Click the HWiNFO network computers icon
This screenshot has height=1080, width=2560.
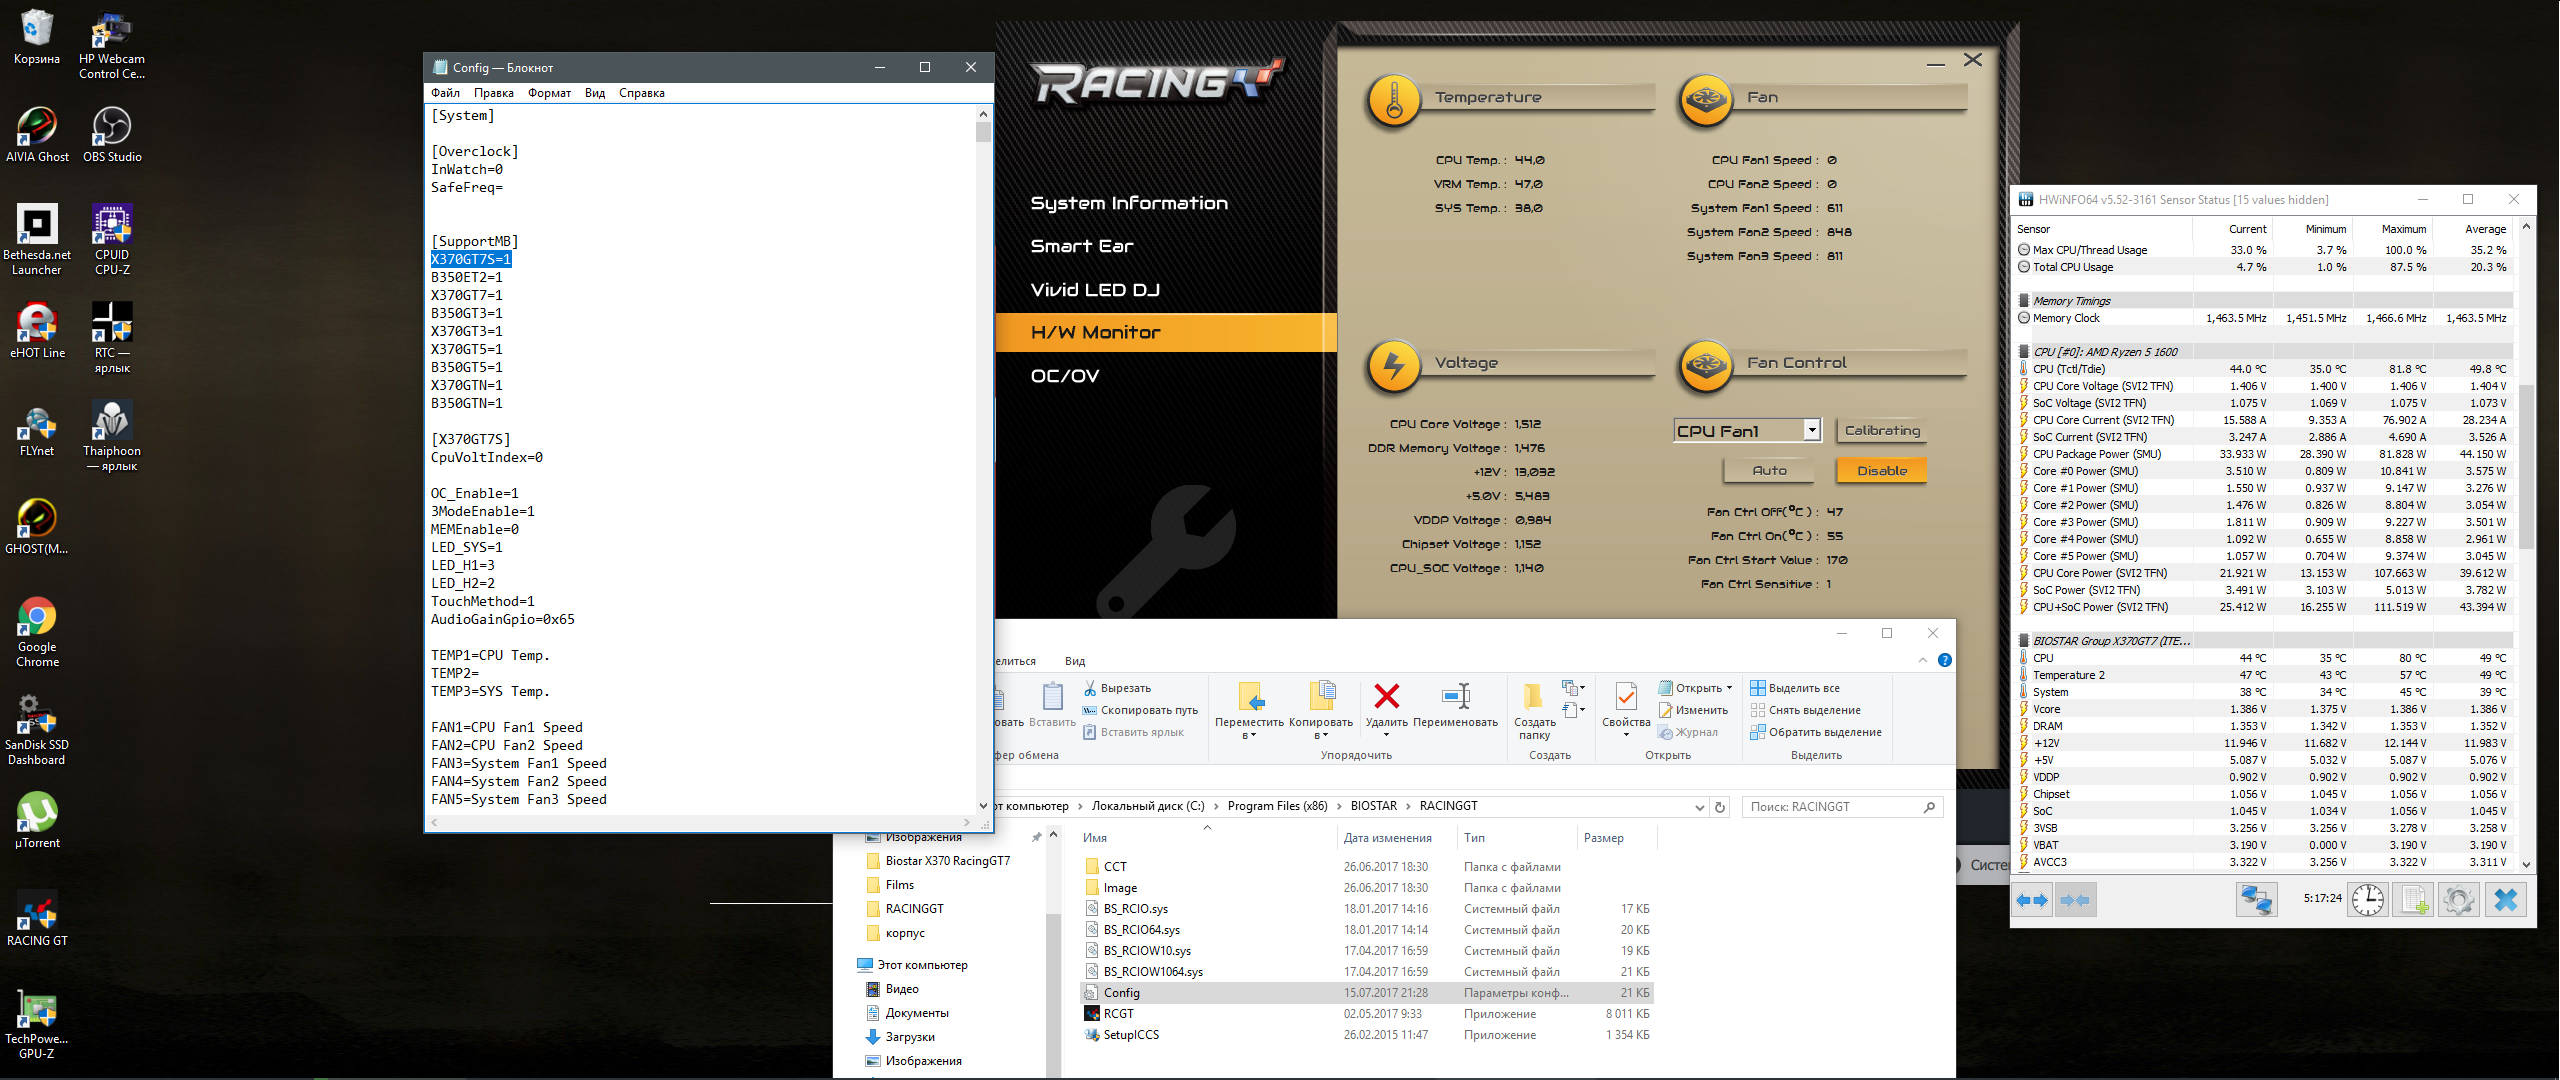[x=2256, y=900]
